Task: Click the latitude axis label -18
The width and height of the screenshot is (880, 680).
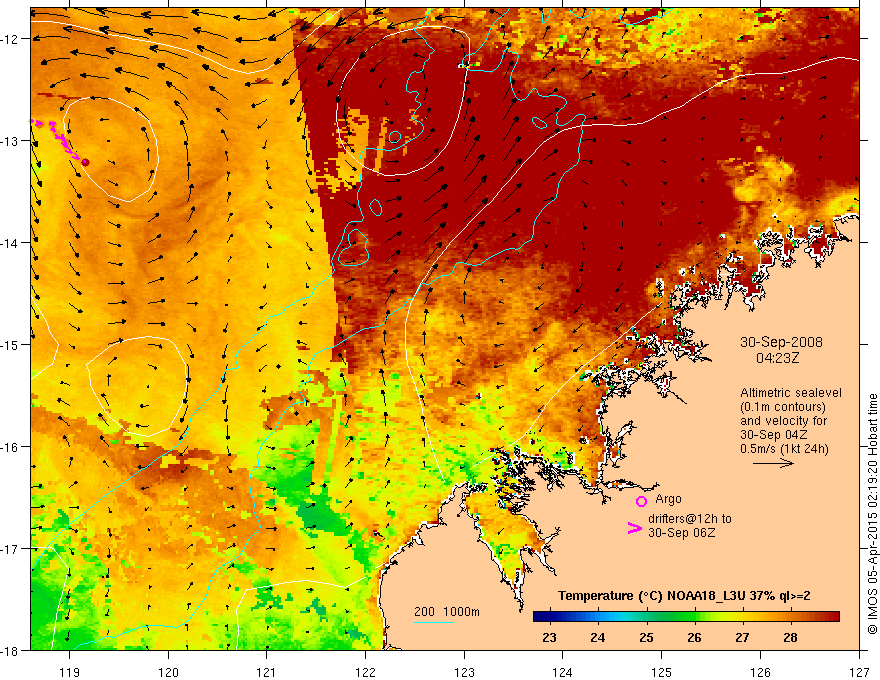Action: coord(9,650)
